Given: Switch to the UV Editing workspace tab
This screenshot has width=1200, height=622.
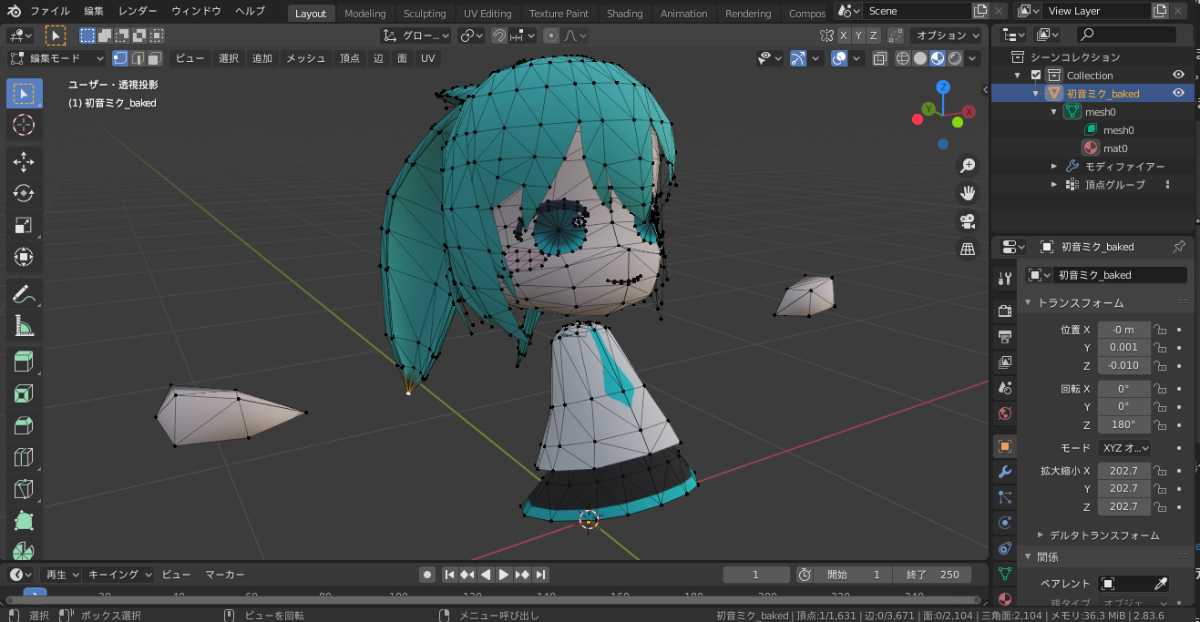Looking at the screenshot, I should (487, 13).
